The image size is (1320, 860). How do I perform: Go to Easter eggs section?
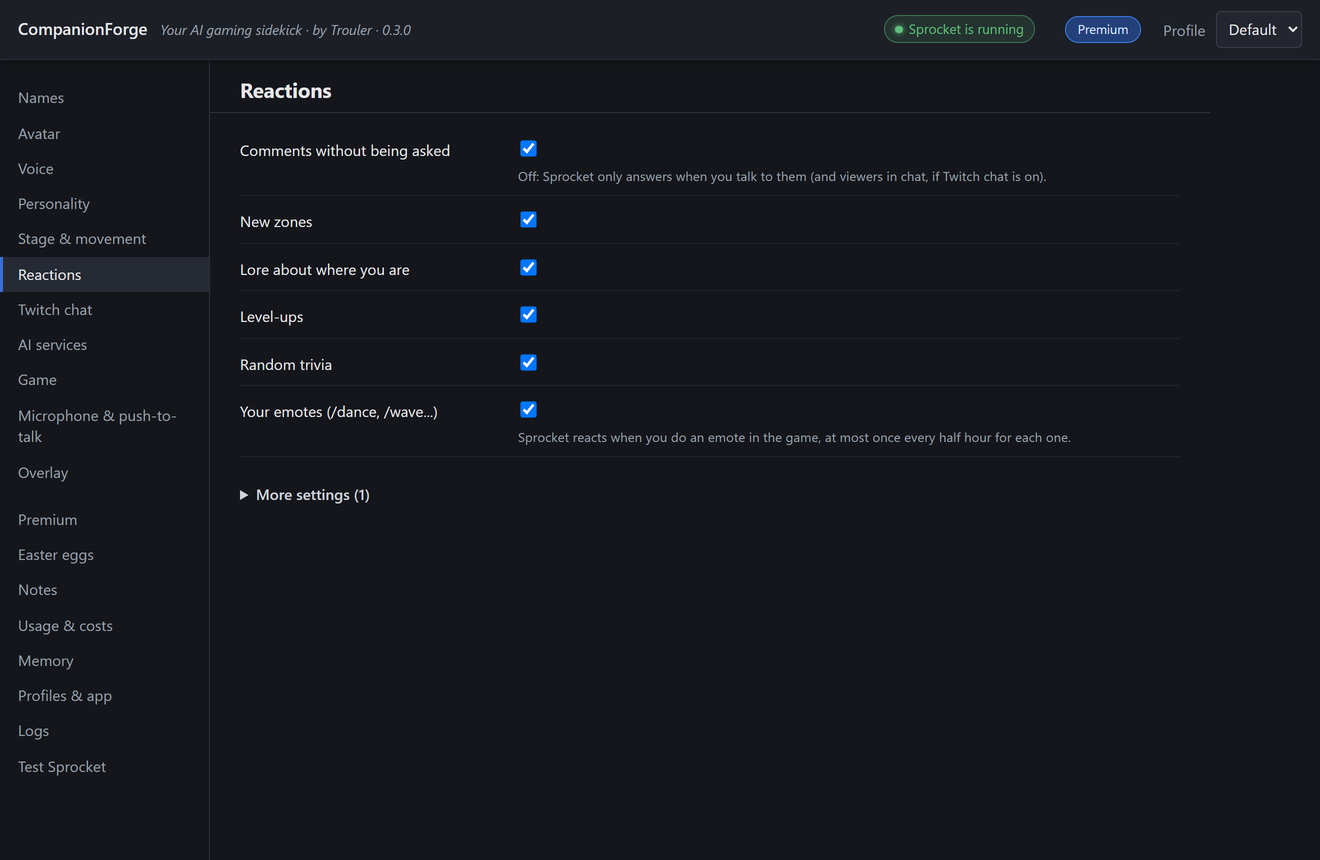point(104,555)
